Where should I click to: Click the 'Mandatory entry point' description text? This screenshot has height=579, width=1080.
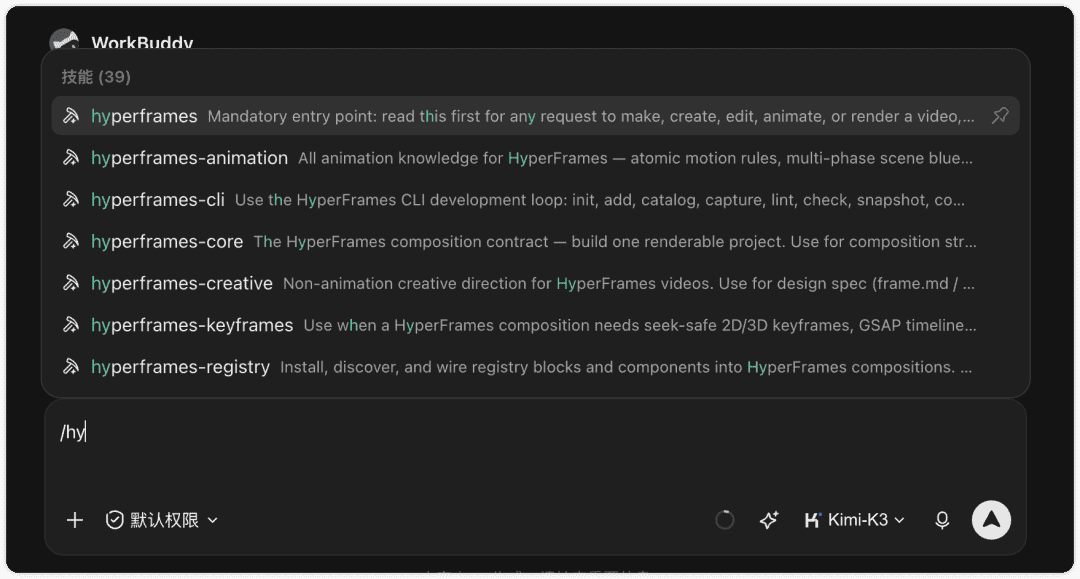(591, 116)
